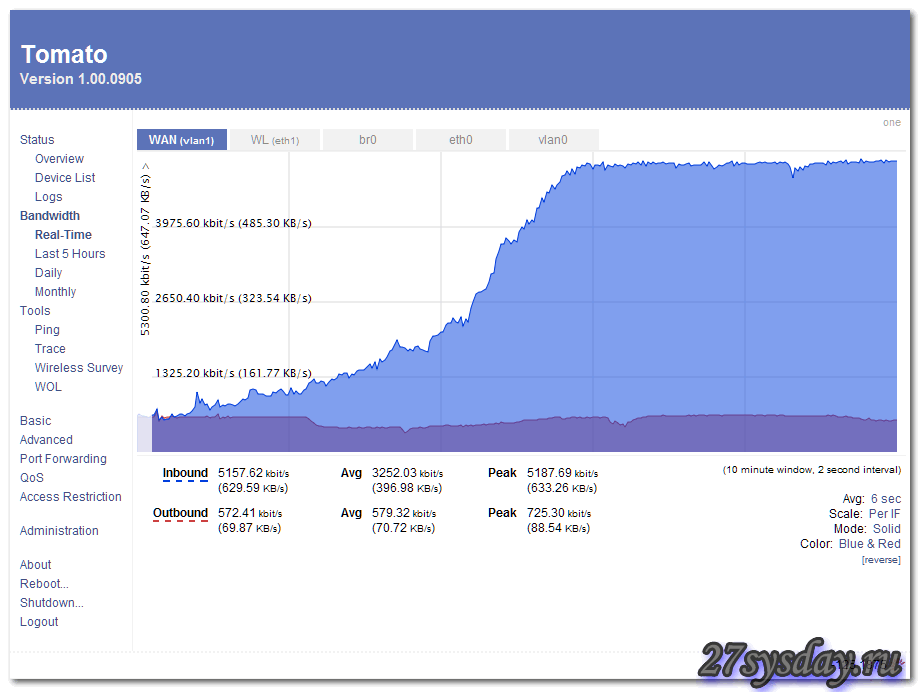Toggle the Outbound graph line

180,513
